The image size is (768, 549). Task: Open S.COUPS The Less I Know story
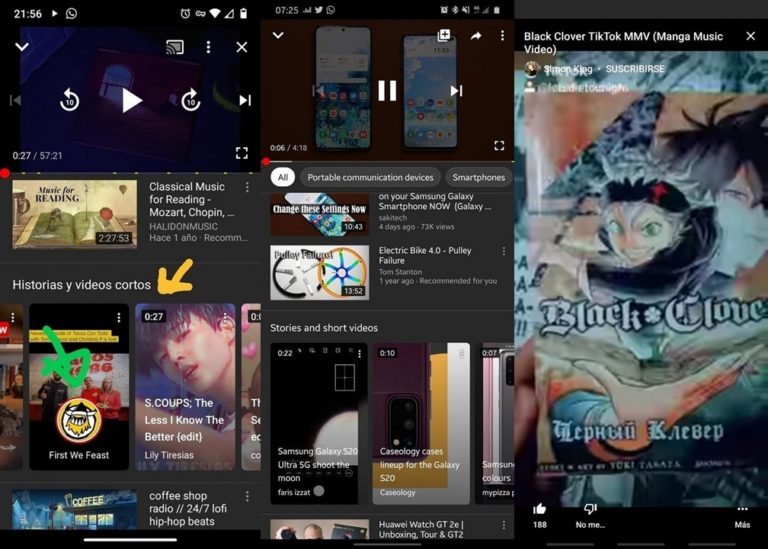[x=185, y=386]
